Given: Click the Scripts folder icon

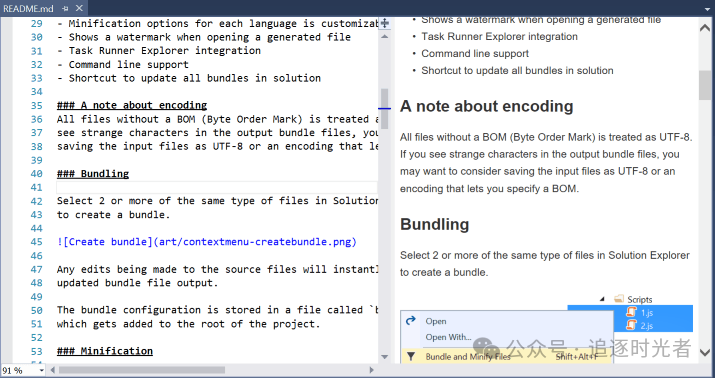Looking at the screenshot, I should pyautogui.click(x=619, y=299).
